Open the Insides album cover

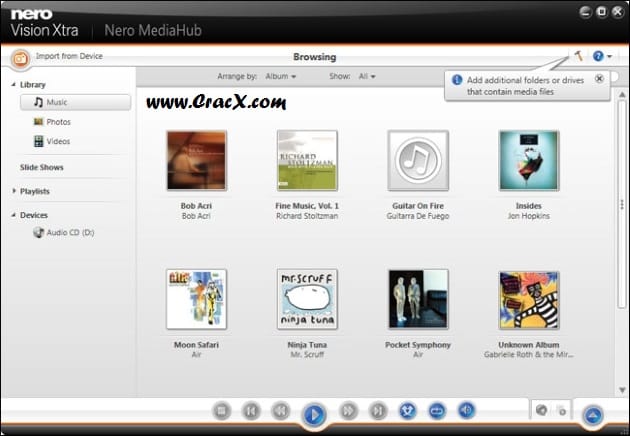point(529,160)
